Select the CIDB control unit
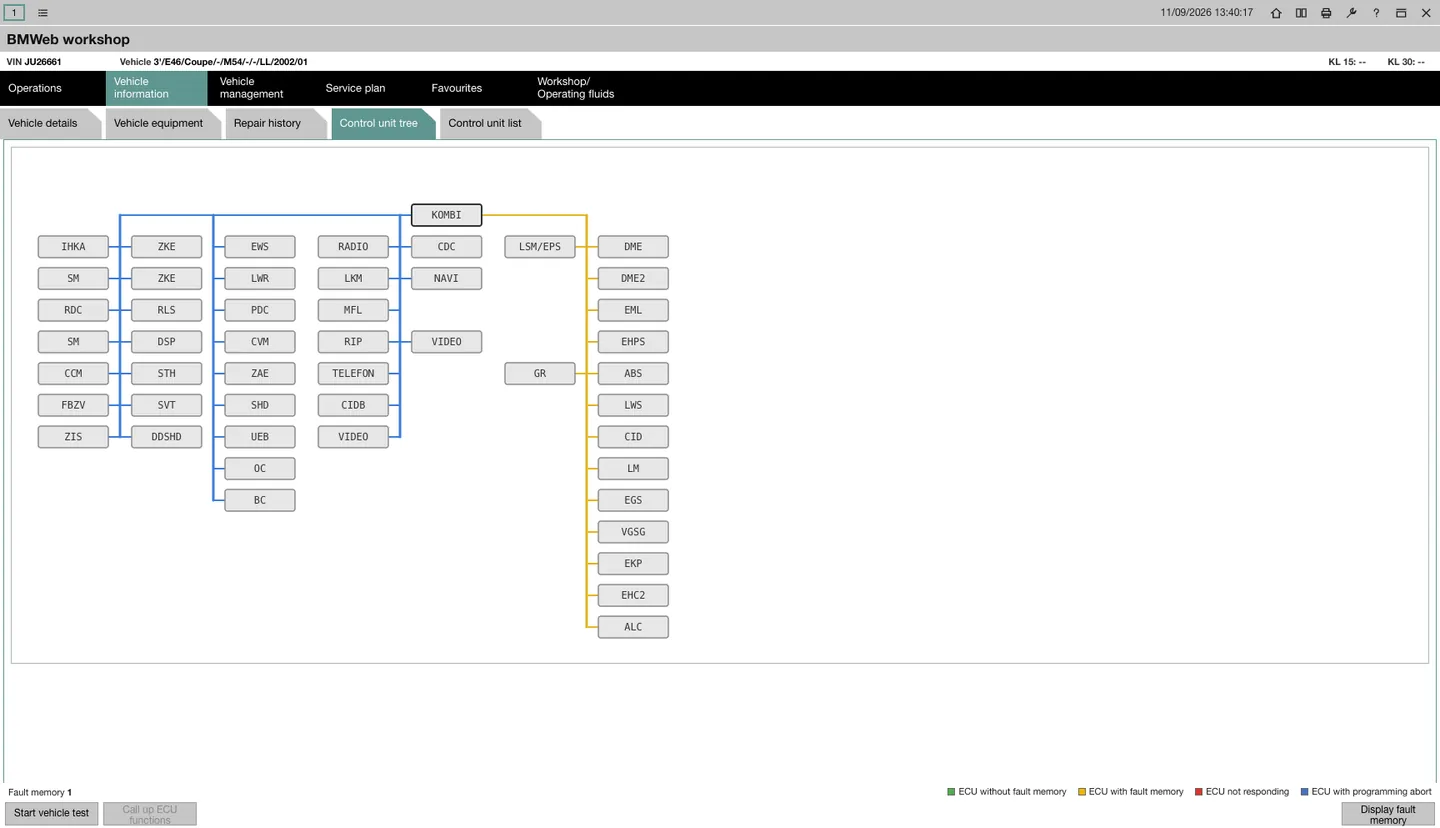The image size is (1440, 828). [353, 405]
